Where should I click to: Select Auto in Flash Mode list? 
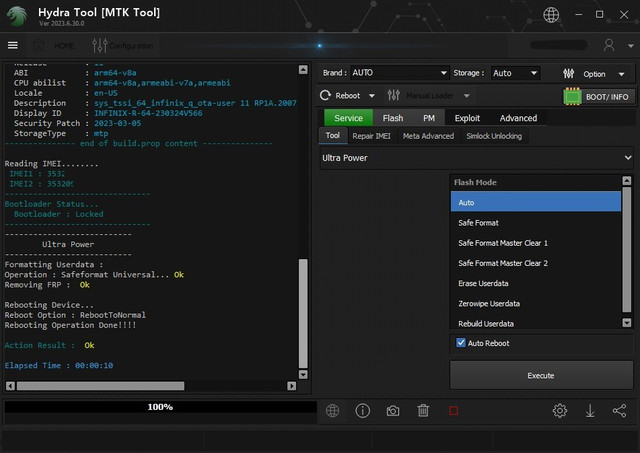(x=536, y=202)
